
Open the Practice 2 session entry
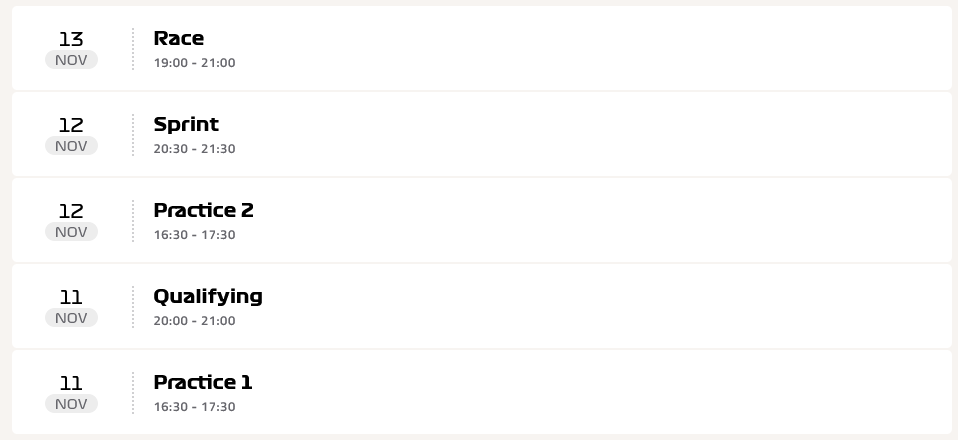[x=481, y=221]
